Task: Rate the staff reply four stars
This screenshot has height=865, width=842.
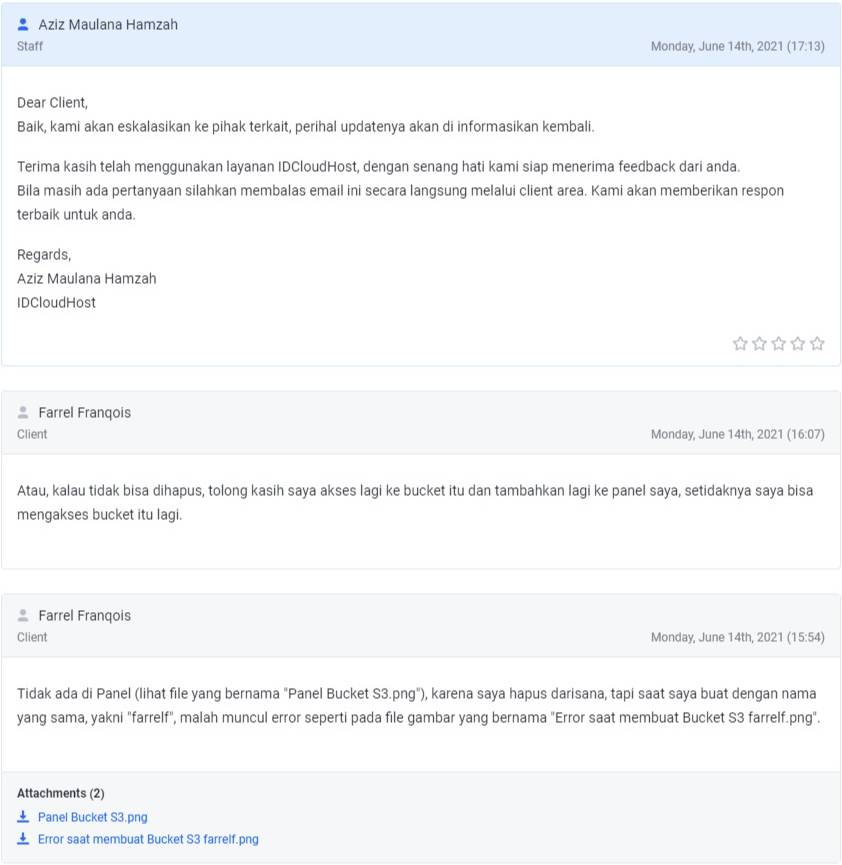Action: [x=798, y=344]
